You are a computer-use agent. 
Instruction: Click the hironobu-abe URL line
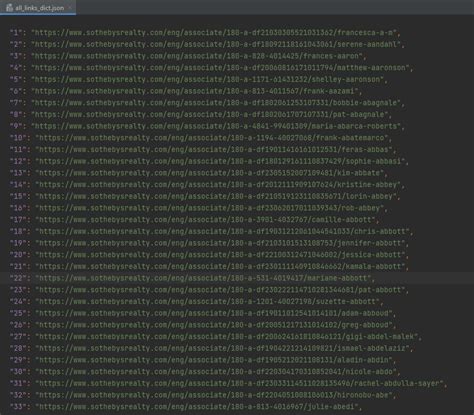[x=214, y=395]
